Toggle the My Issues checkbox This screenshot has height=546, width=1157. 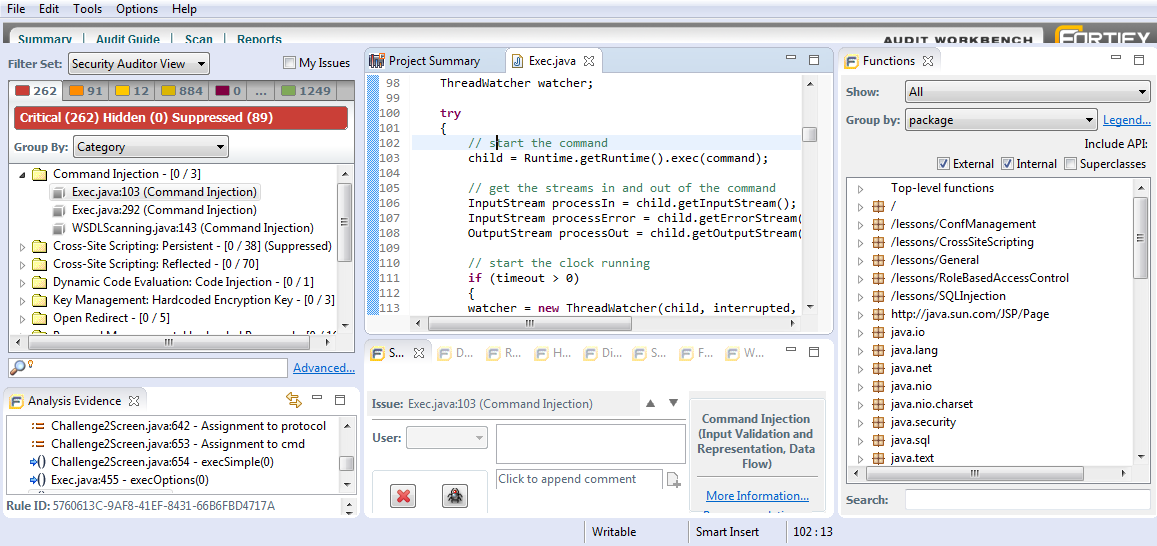tap(289, 63)
